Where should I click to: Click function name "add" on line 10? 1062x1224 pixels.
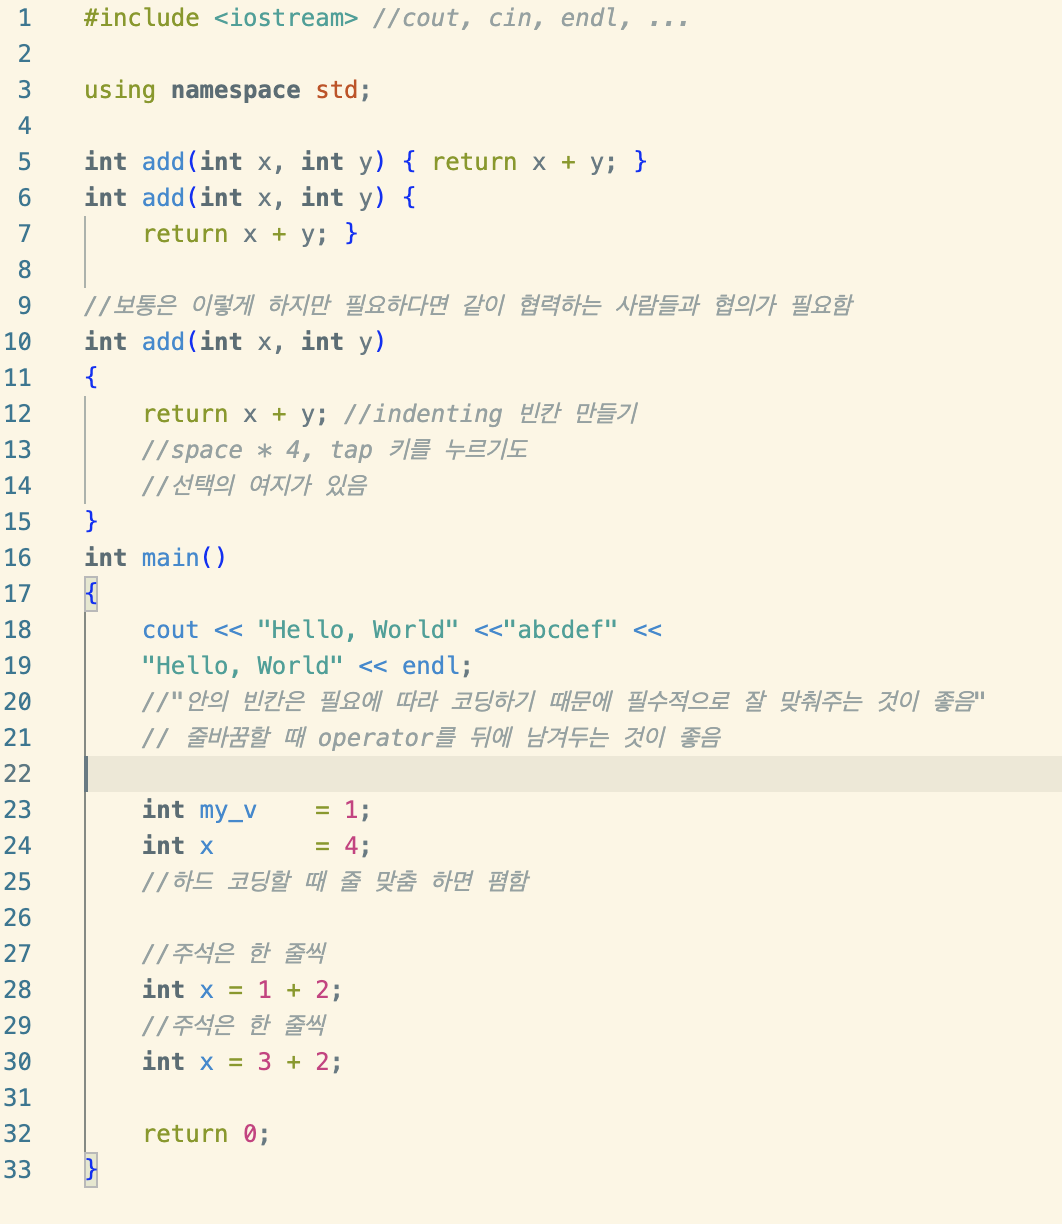click(x=164, y=342)
